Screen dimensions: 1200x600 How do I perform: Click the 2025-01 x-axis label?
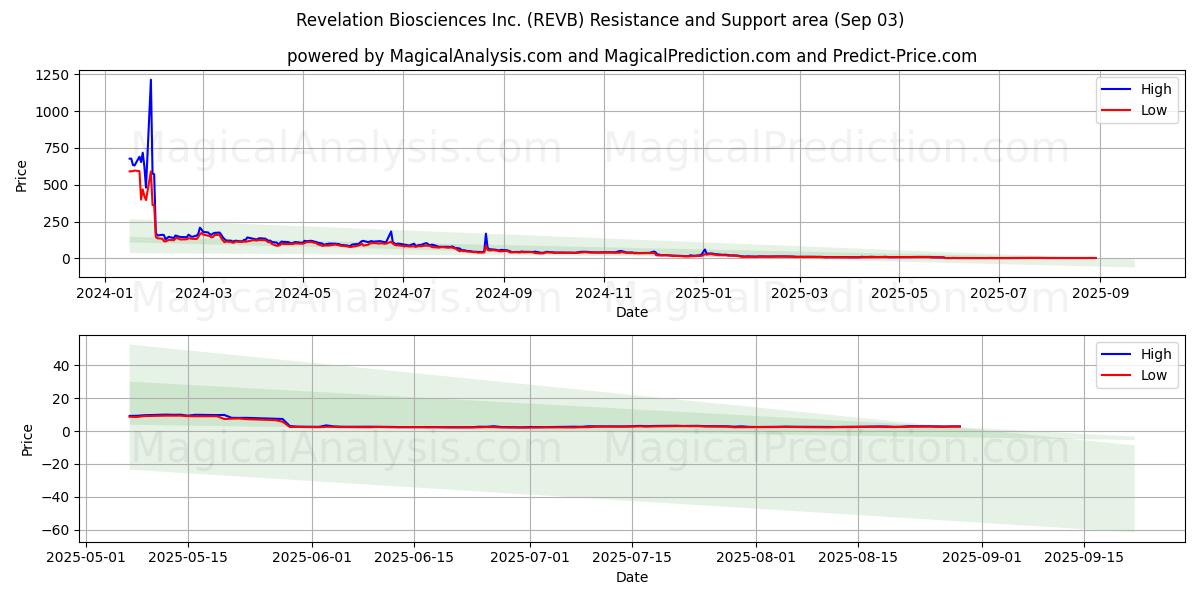coord(704,293)
